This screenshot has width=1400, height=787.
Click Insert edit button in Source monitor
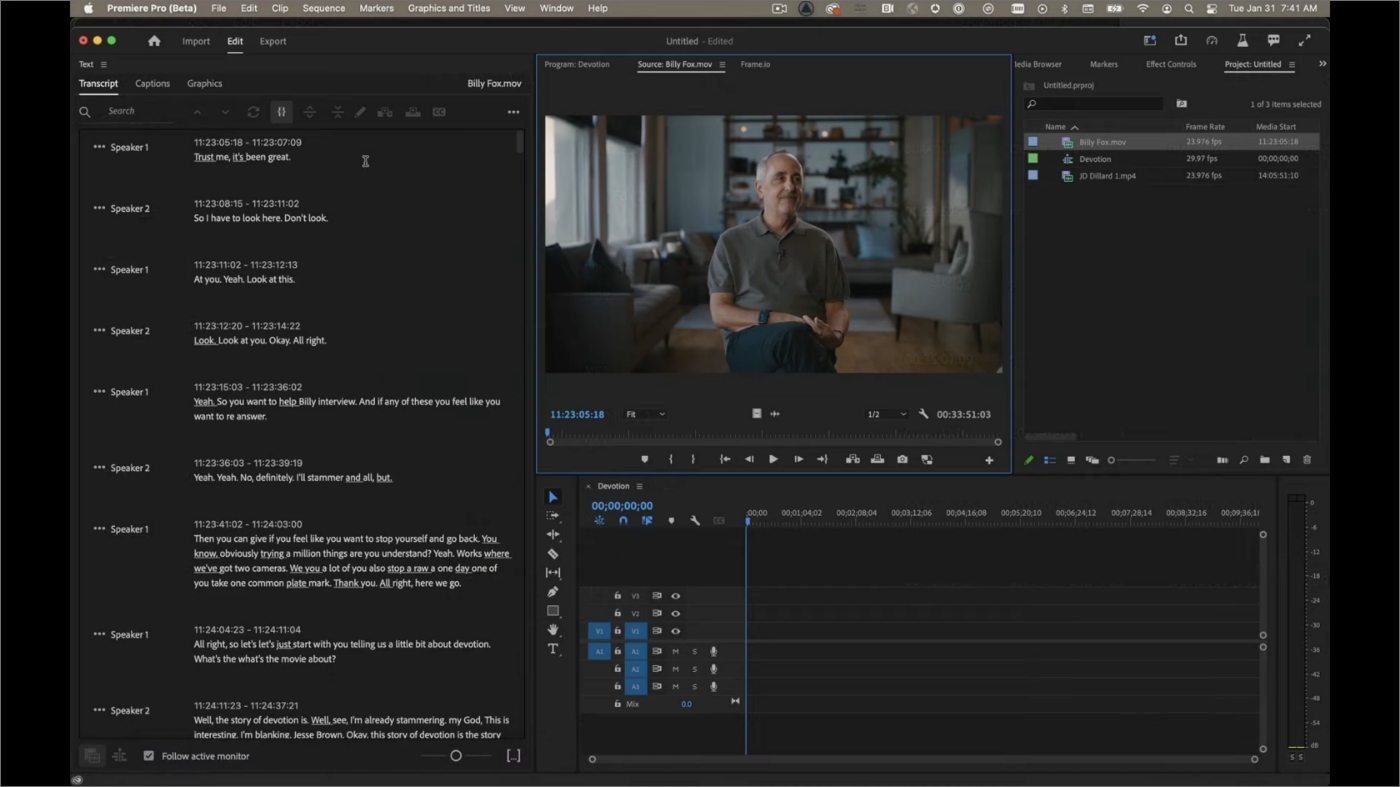tap(853, 460)
